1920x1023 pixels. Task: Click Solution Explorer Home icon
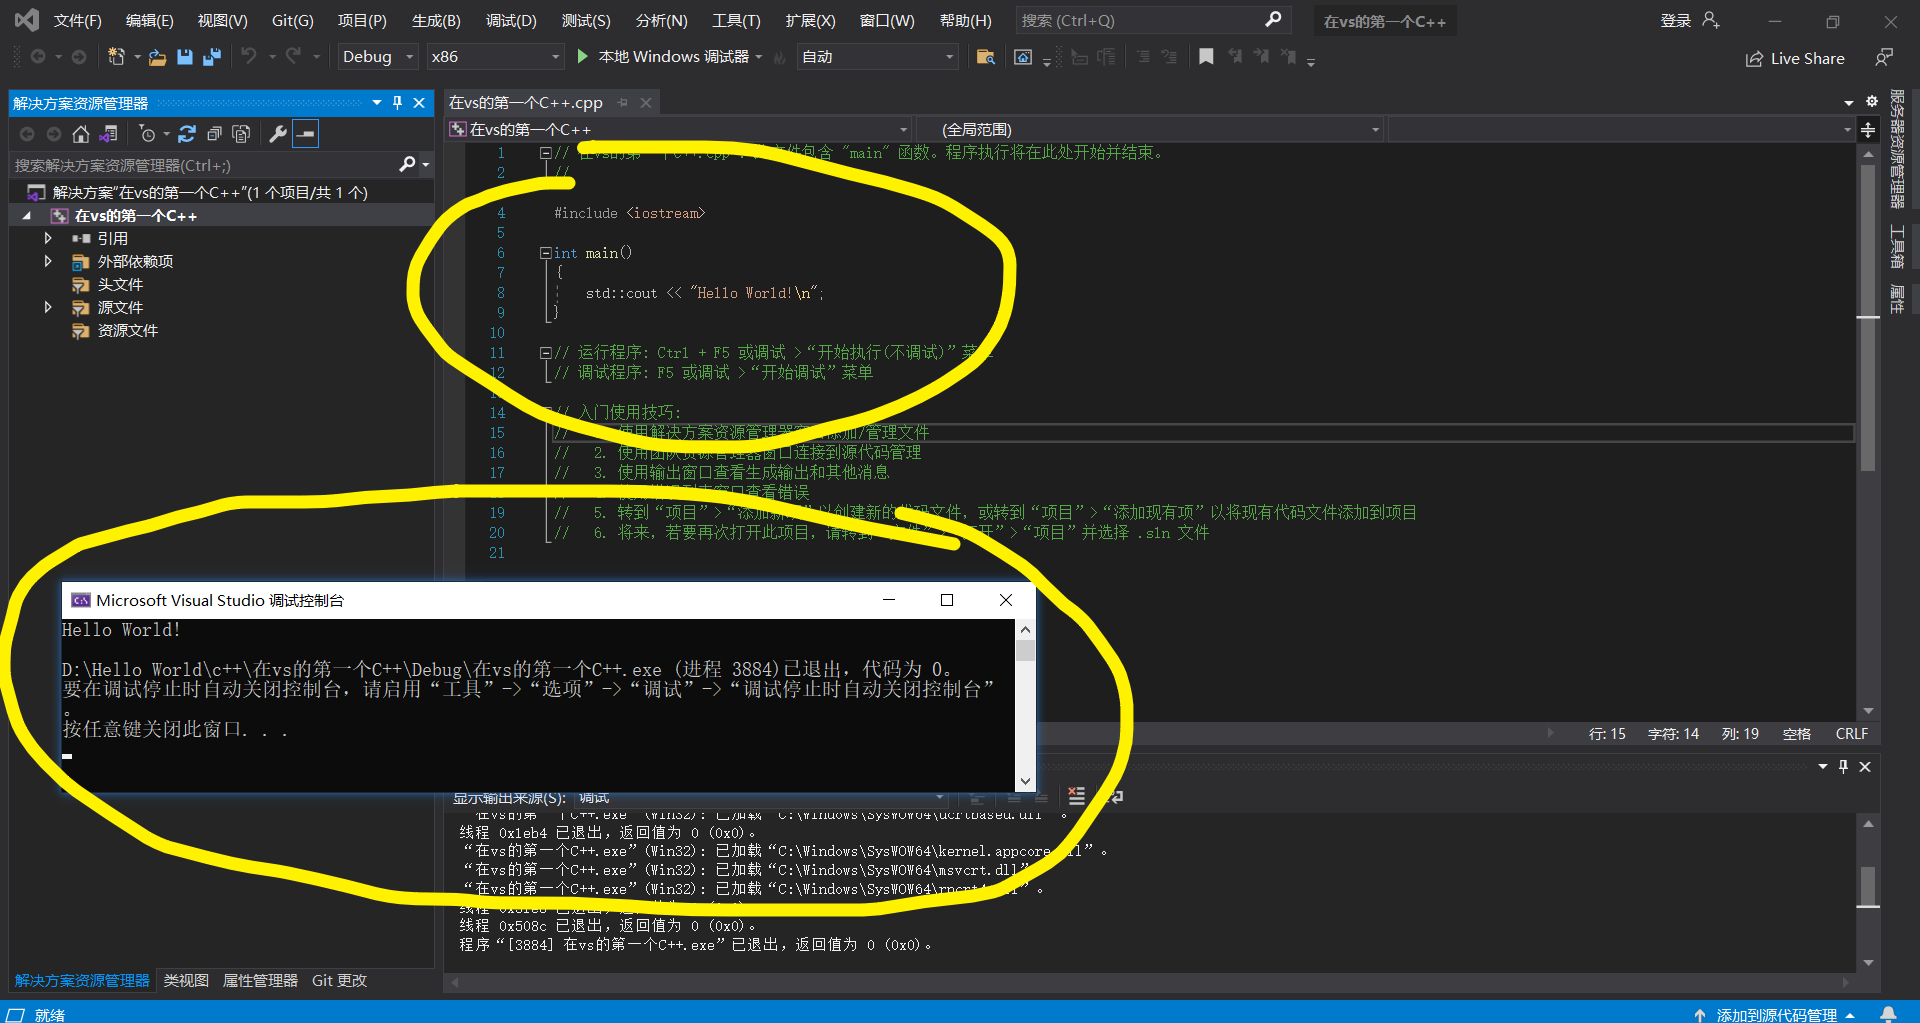point(81,134)
